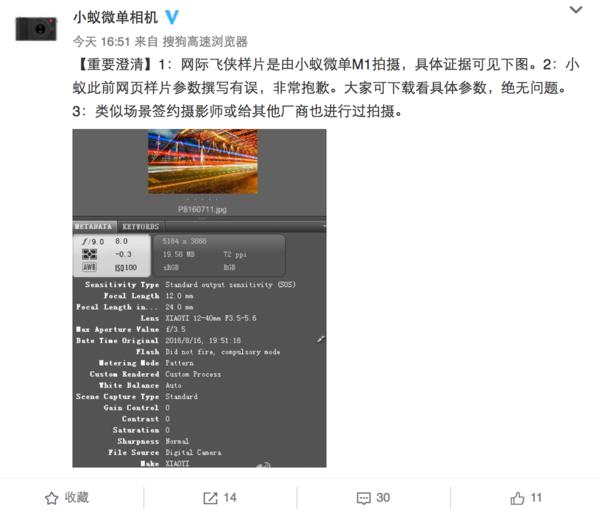600x517 pixels.
Task: Click the P8160711.jpg file name
Action: coord(202,209)
